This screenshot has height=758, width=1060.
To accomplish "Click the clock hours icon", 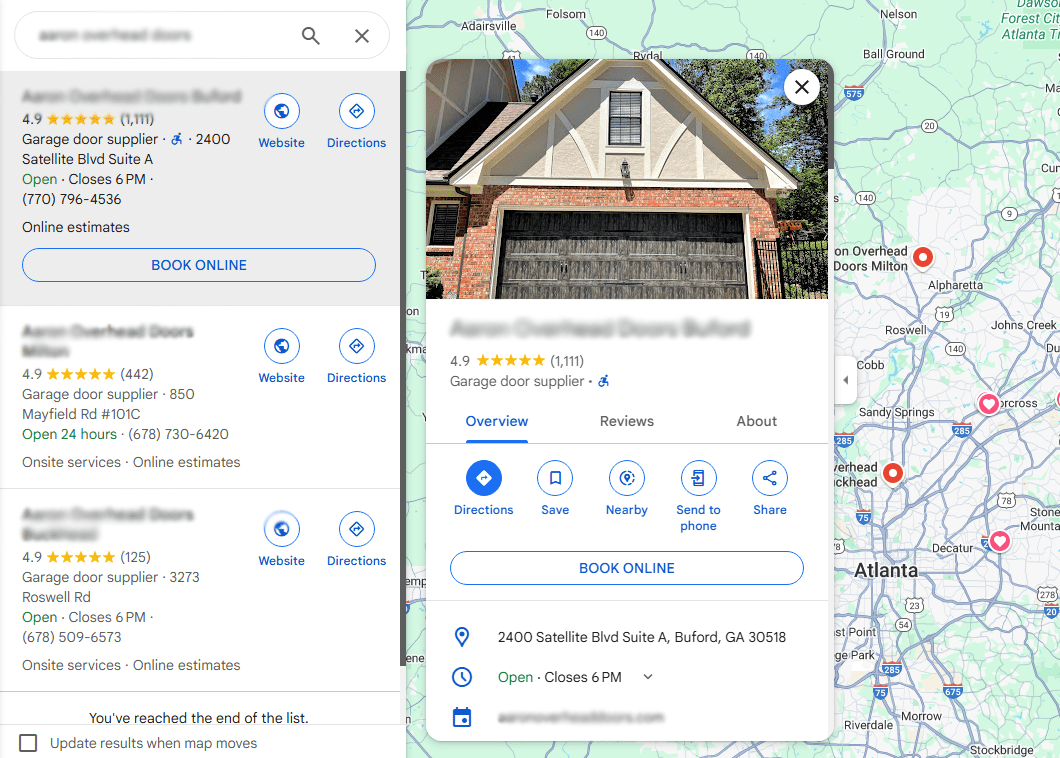I will click(462, 677).
